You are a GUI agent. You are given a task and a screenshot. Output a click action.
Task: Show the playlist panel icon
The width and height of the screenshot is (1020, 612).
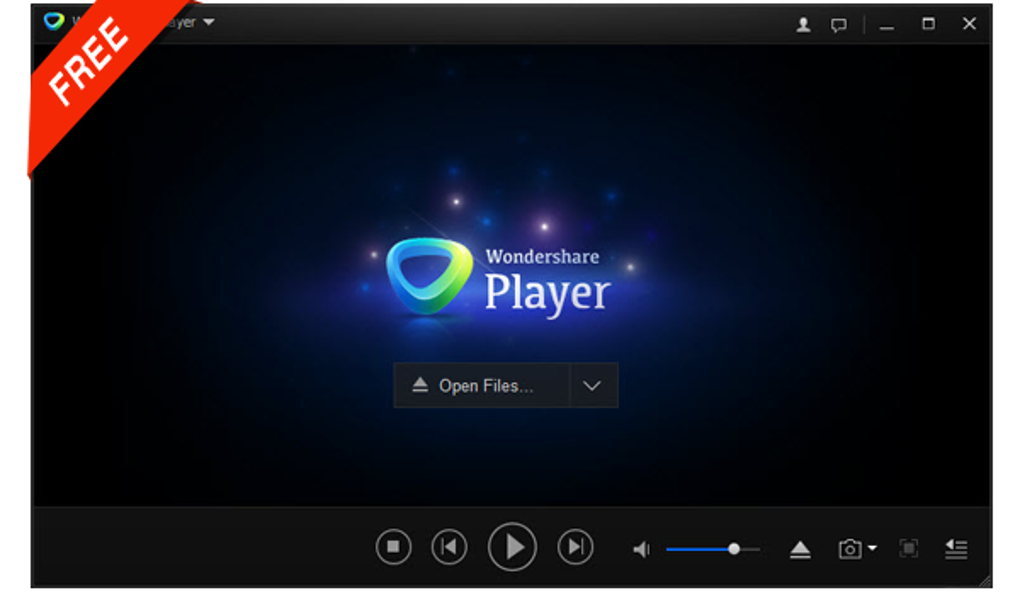[956, 549]
